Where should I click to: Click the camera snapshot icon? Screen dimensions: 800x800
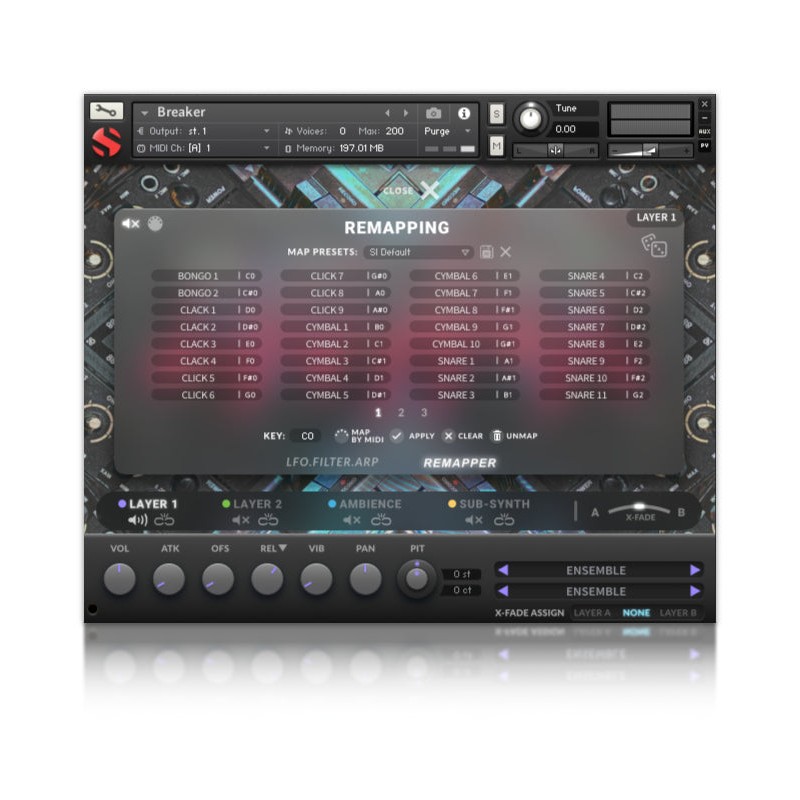pyautogui.click(x=434, y=113)
